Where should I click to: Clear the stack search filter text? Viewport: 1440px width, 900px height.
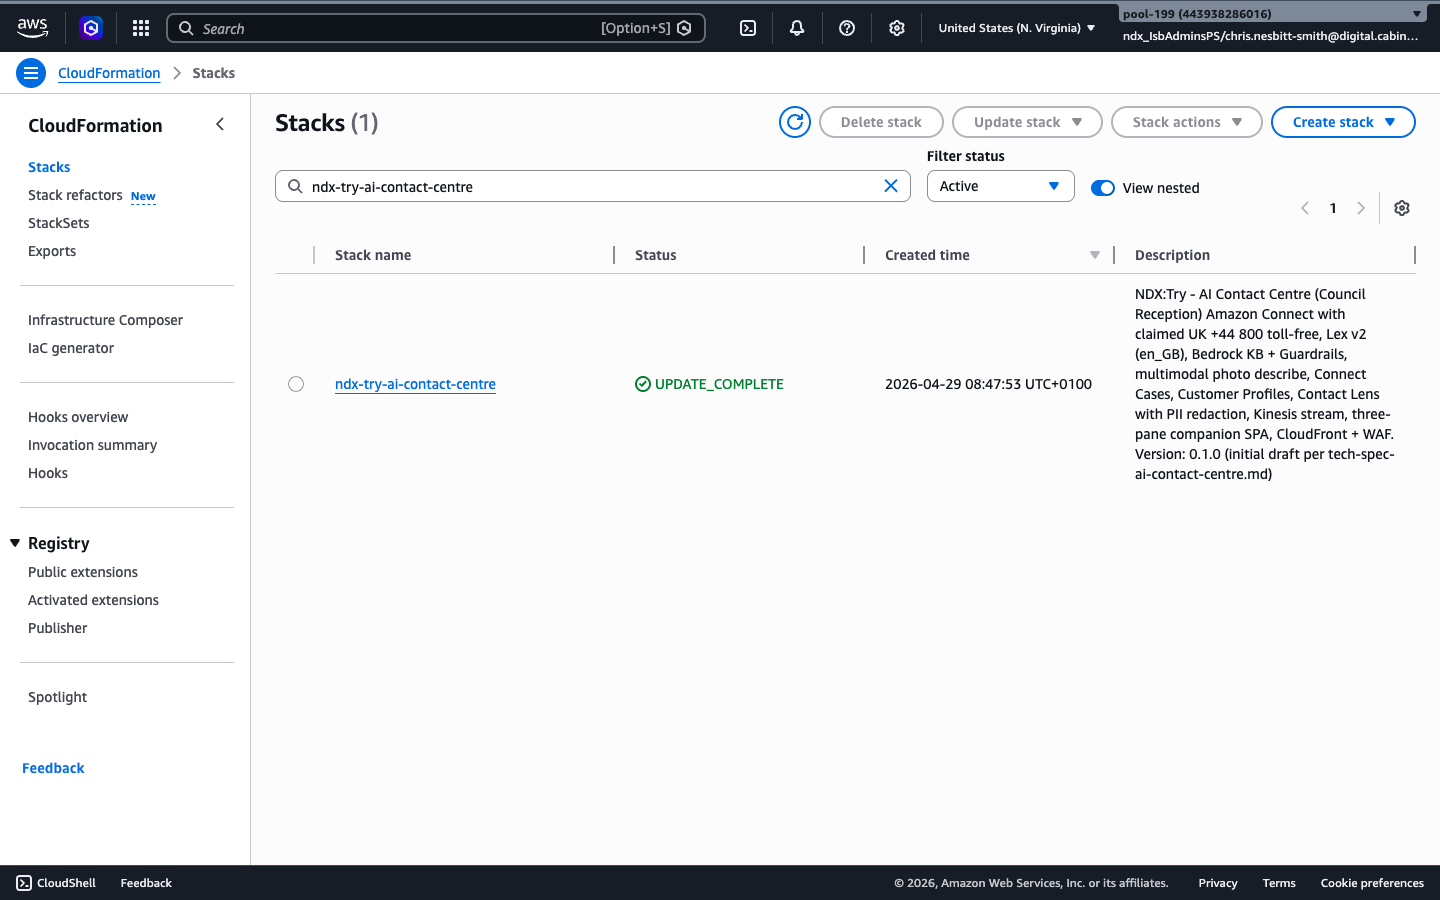891,186
